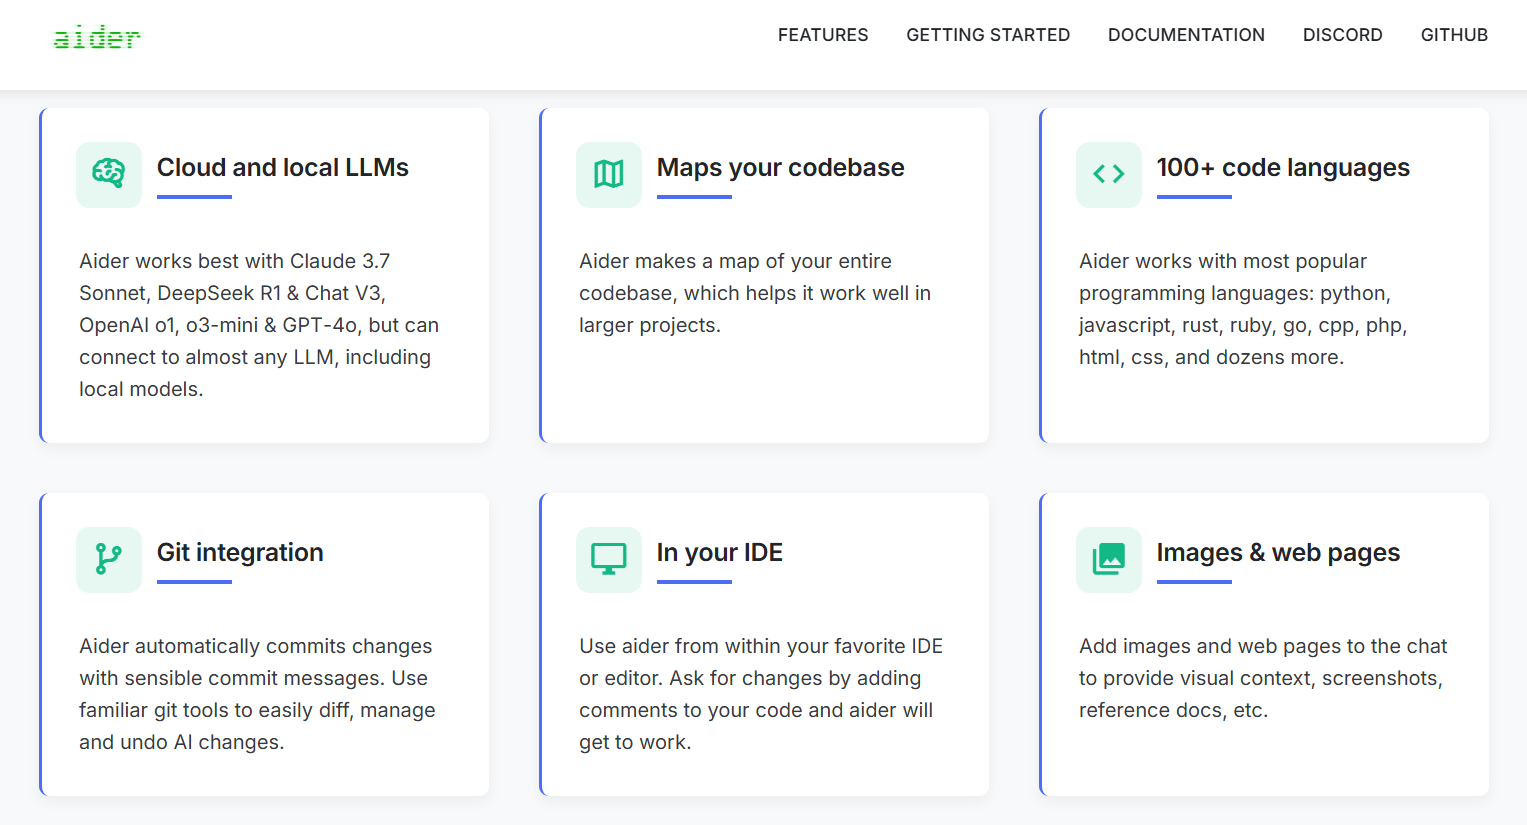Click the monitor icon for In your IDE

coord(609,559)
